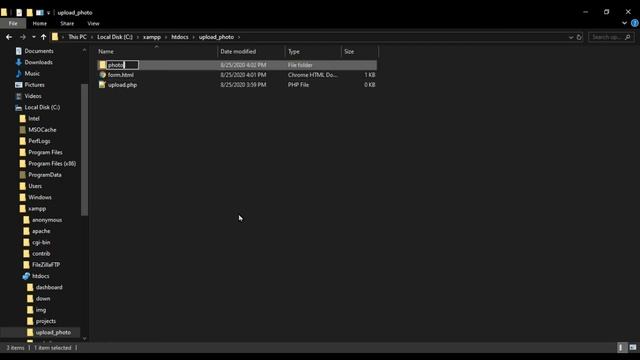640x360 pixels.
Task: Go back with the Back arrow
Action: 9,37
